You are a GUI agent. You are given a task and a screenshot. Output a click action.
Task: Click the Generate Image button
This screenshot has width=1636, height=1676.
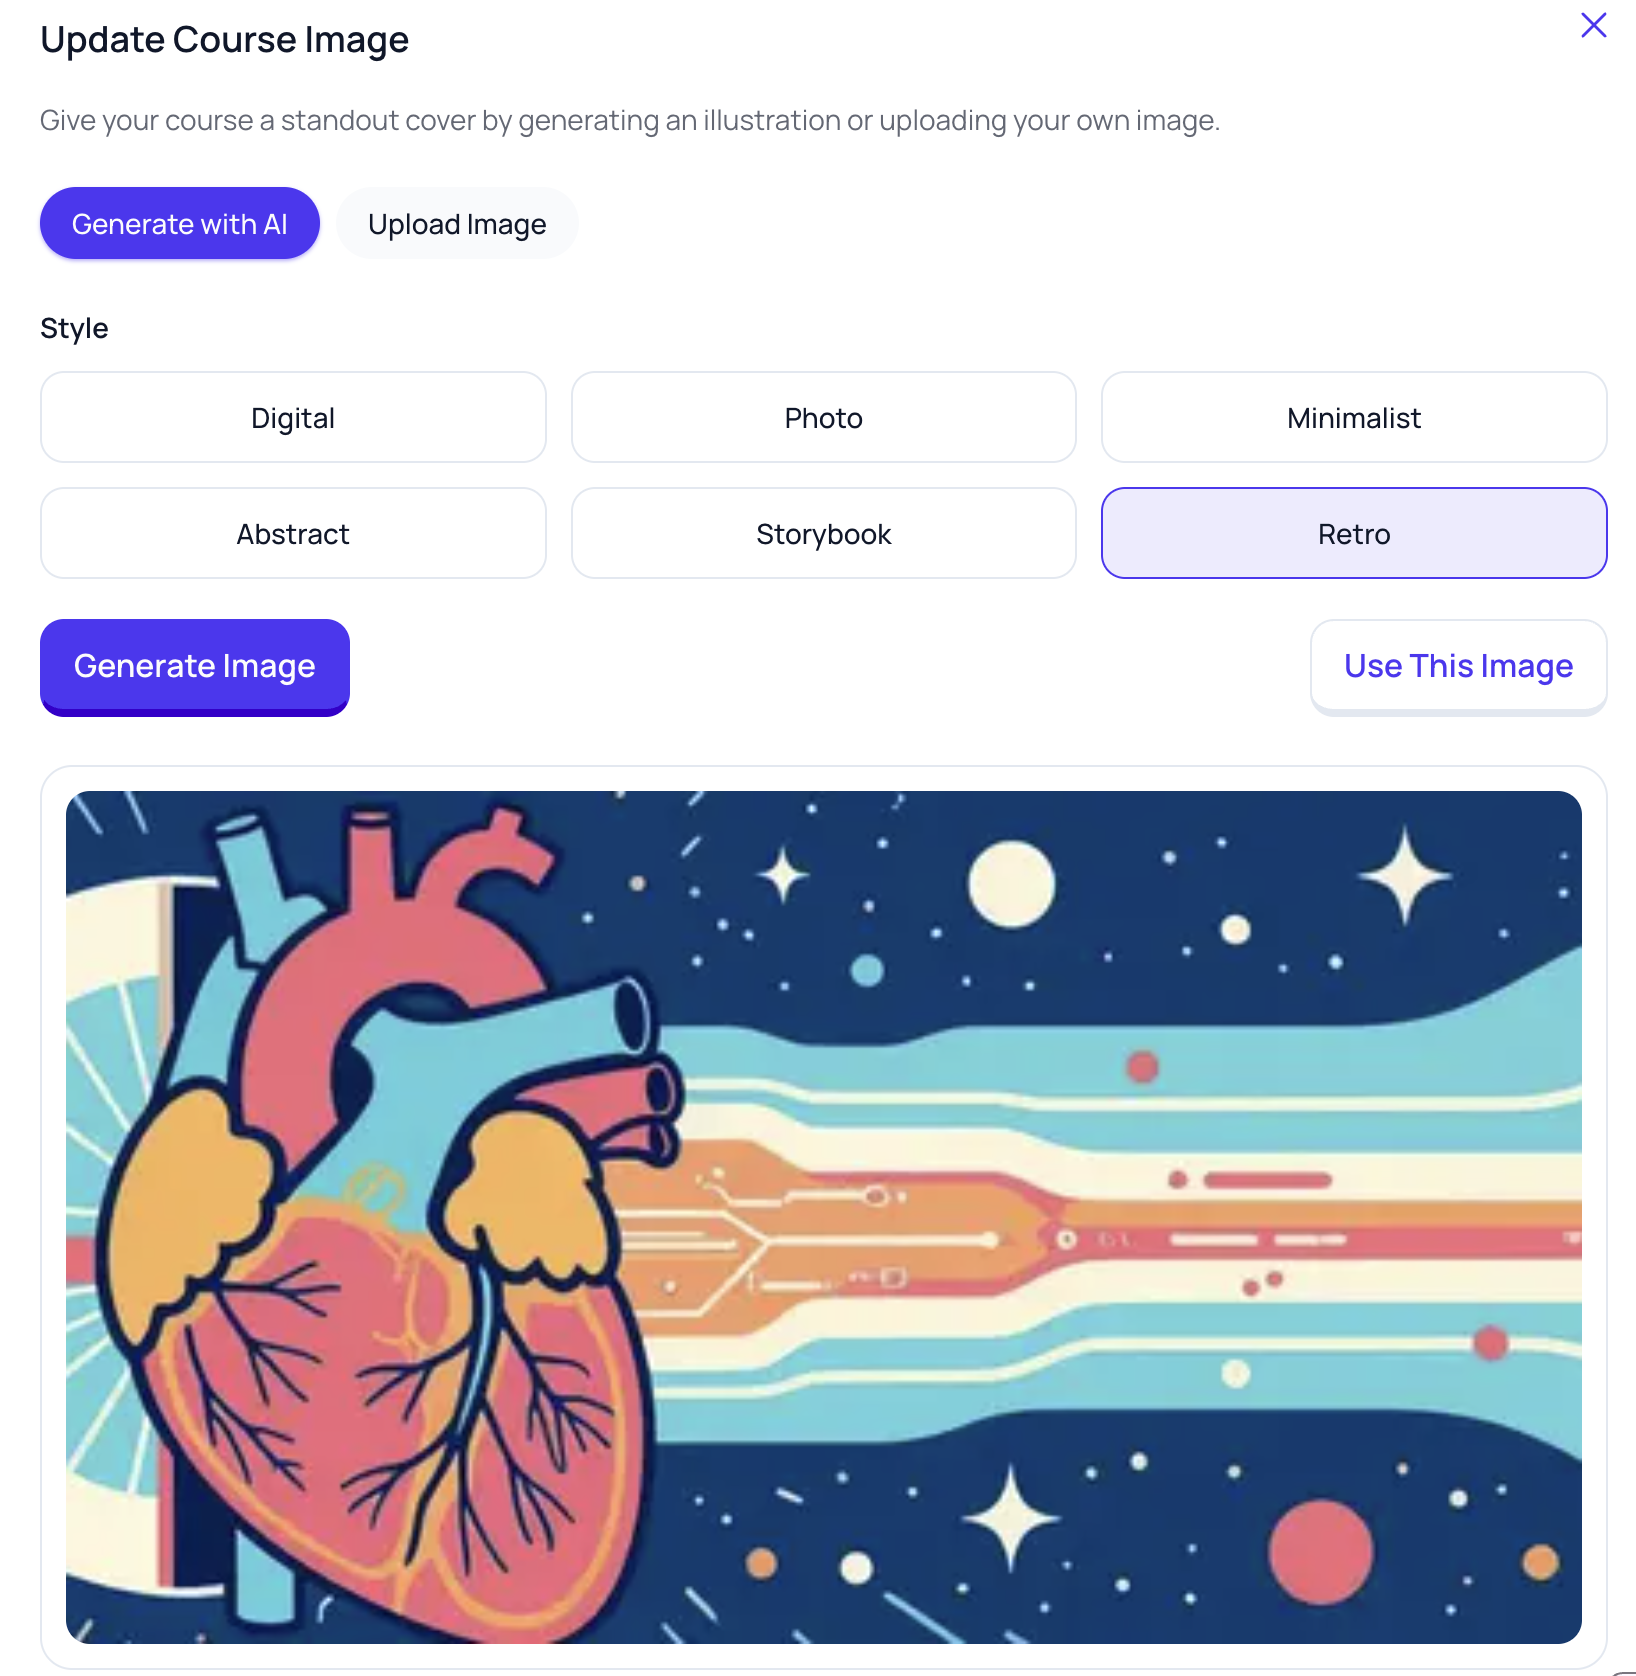tap(195, 667)
